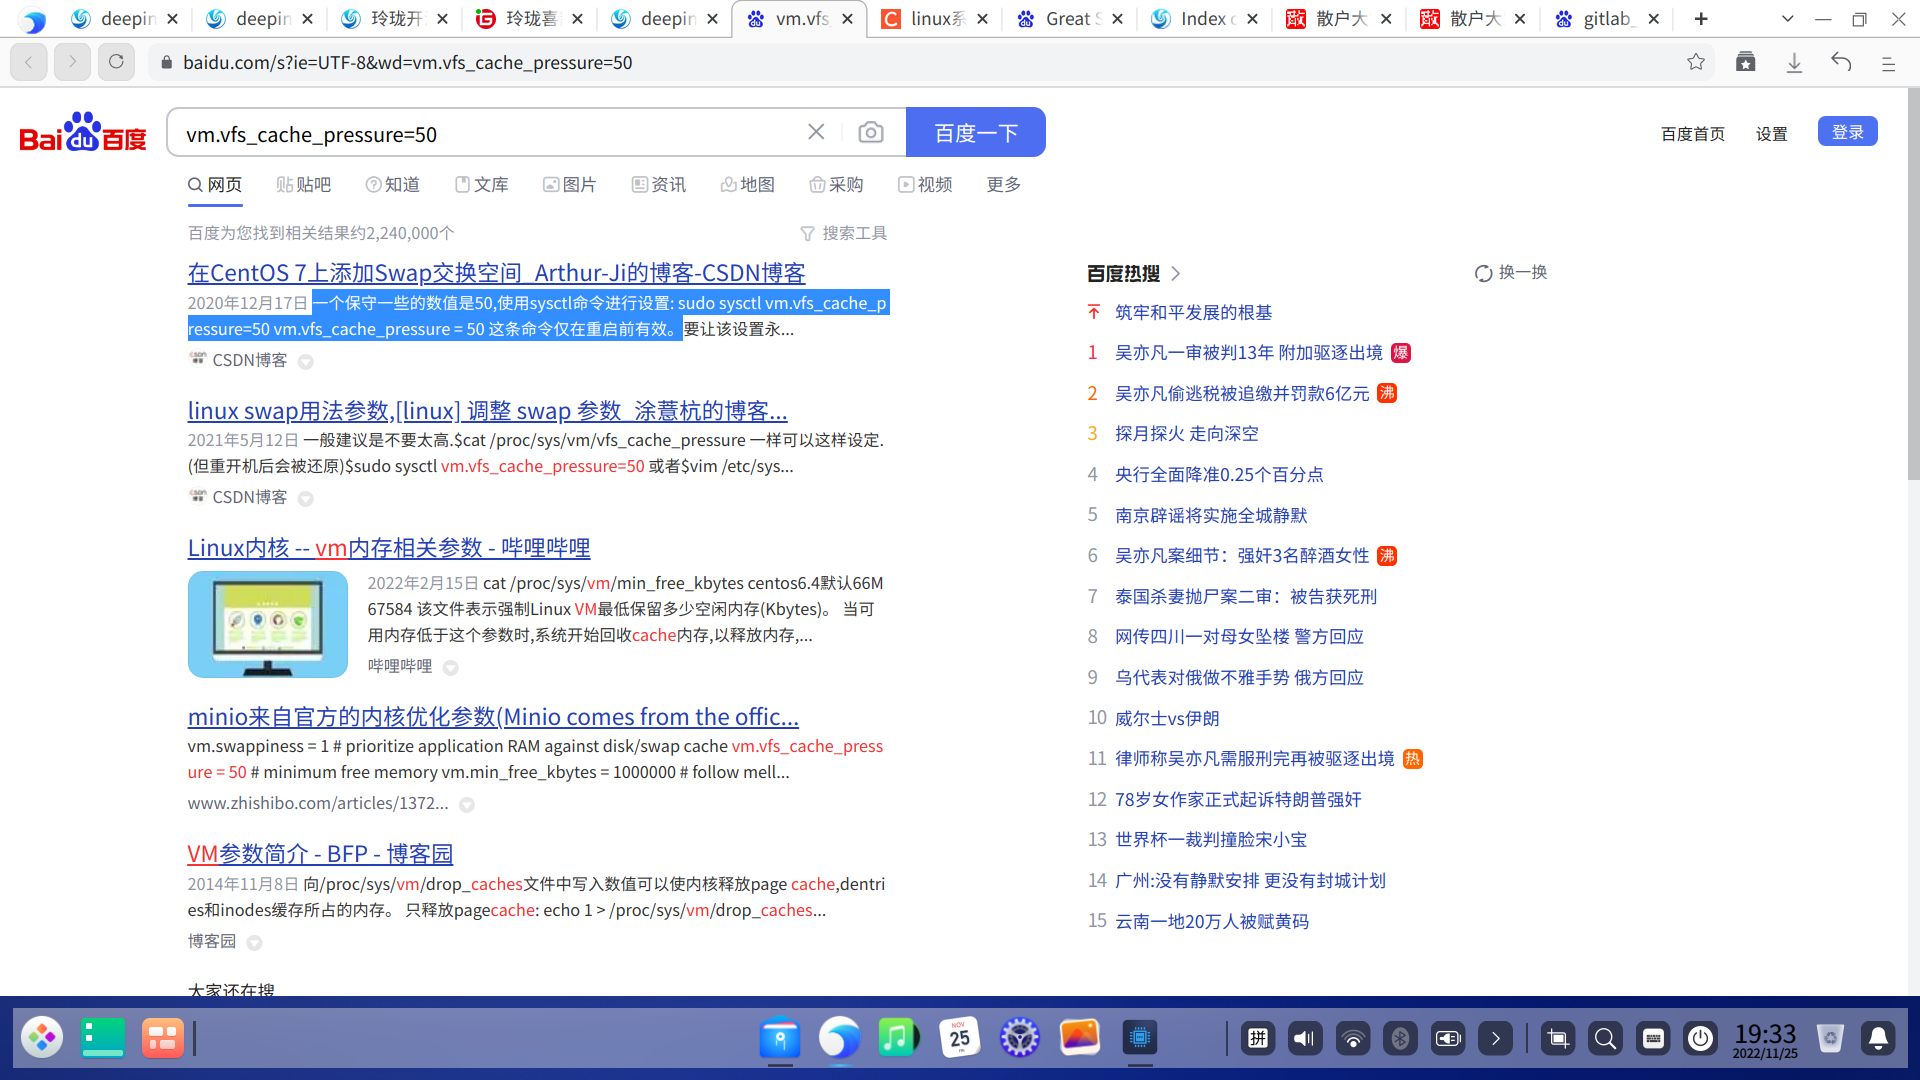Expand the 更多 search categories
This screenshot has width=1920, height=1080.
pos(1003,185)
